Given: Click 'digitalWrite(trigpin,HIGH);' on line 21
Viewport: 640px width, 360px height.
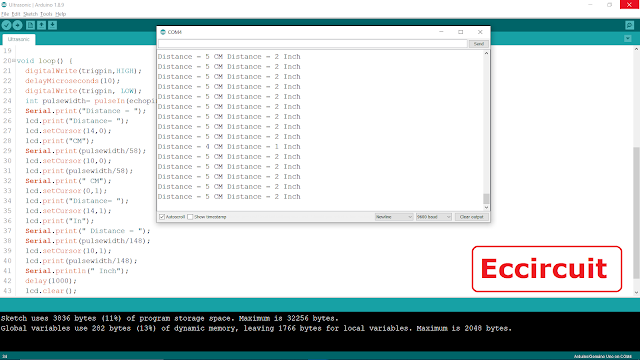Looking at the screenshot, I should coord(83,71).
